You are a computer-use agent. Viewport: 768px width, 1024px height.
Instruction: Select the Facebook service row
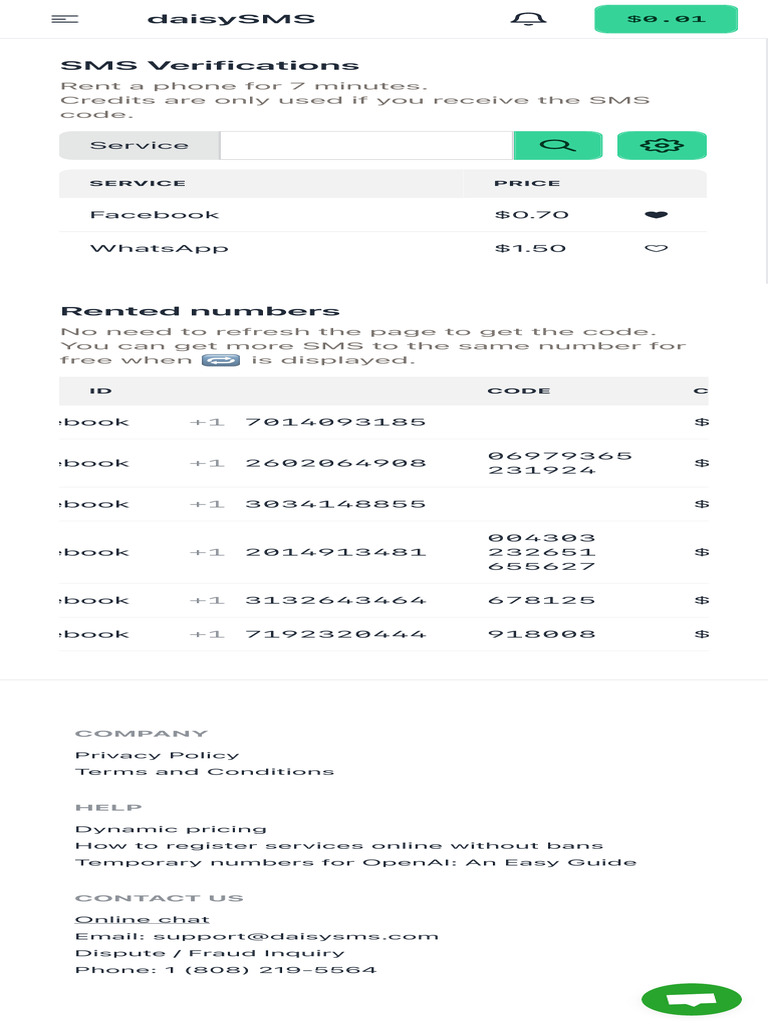pyautogui.click(x=155, y=215)
